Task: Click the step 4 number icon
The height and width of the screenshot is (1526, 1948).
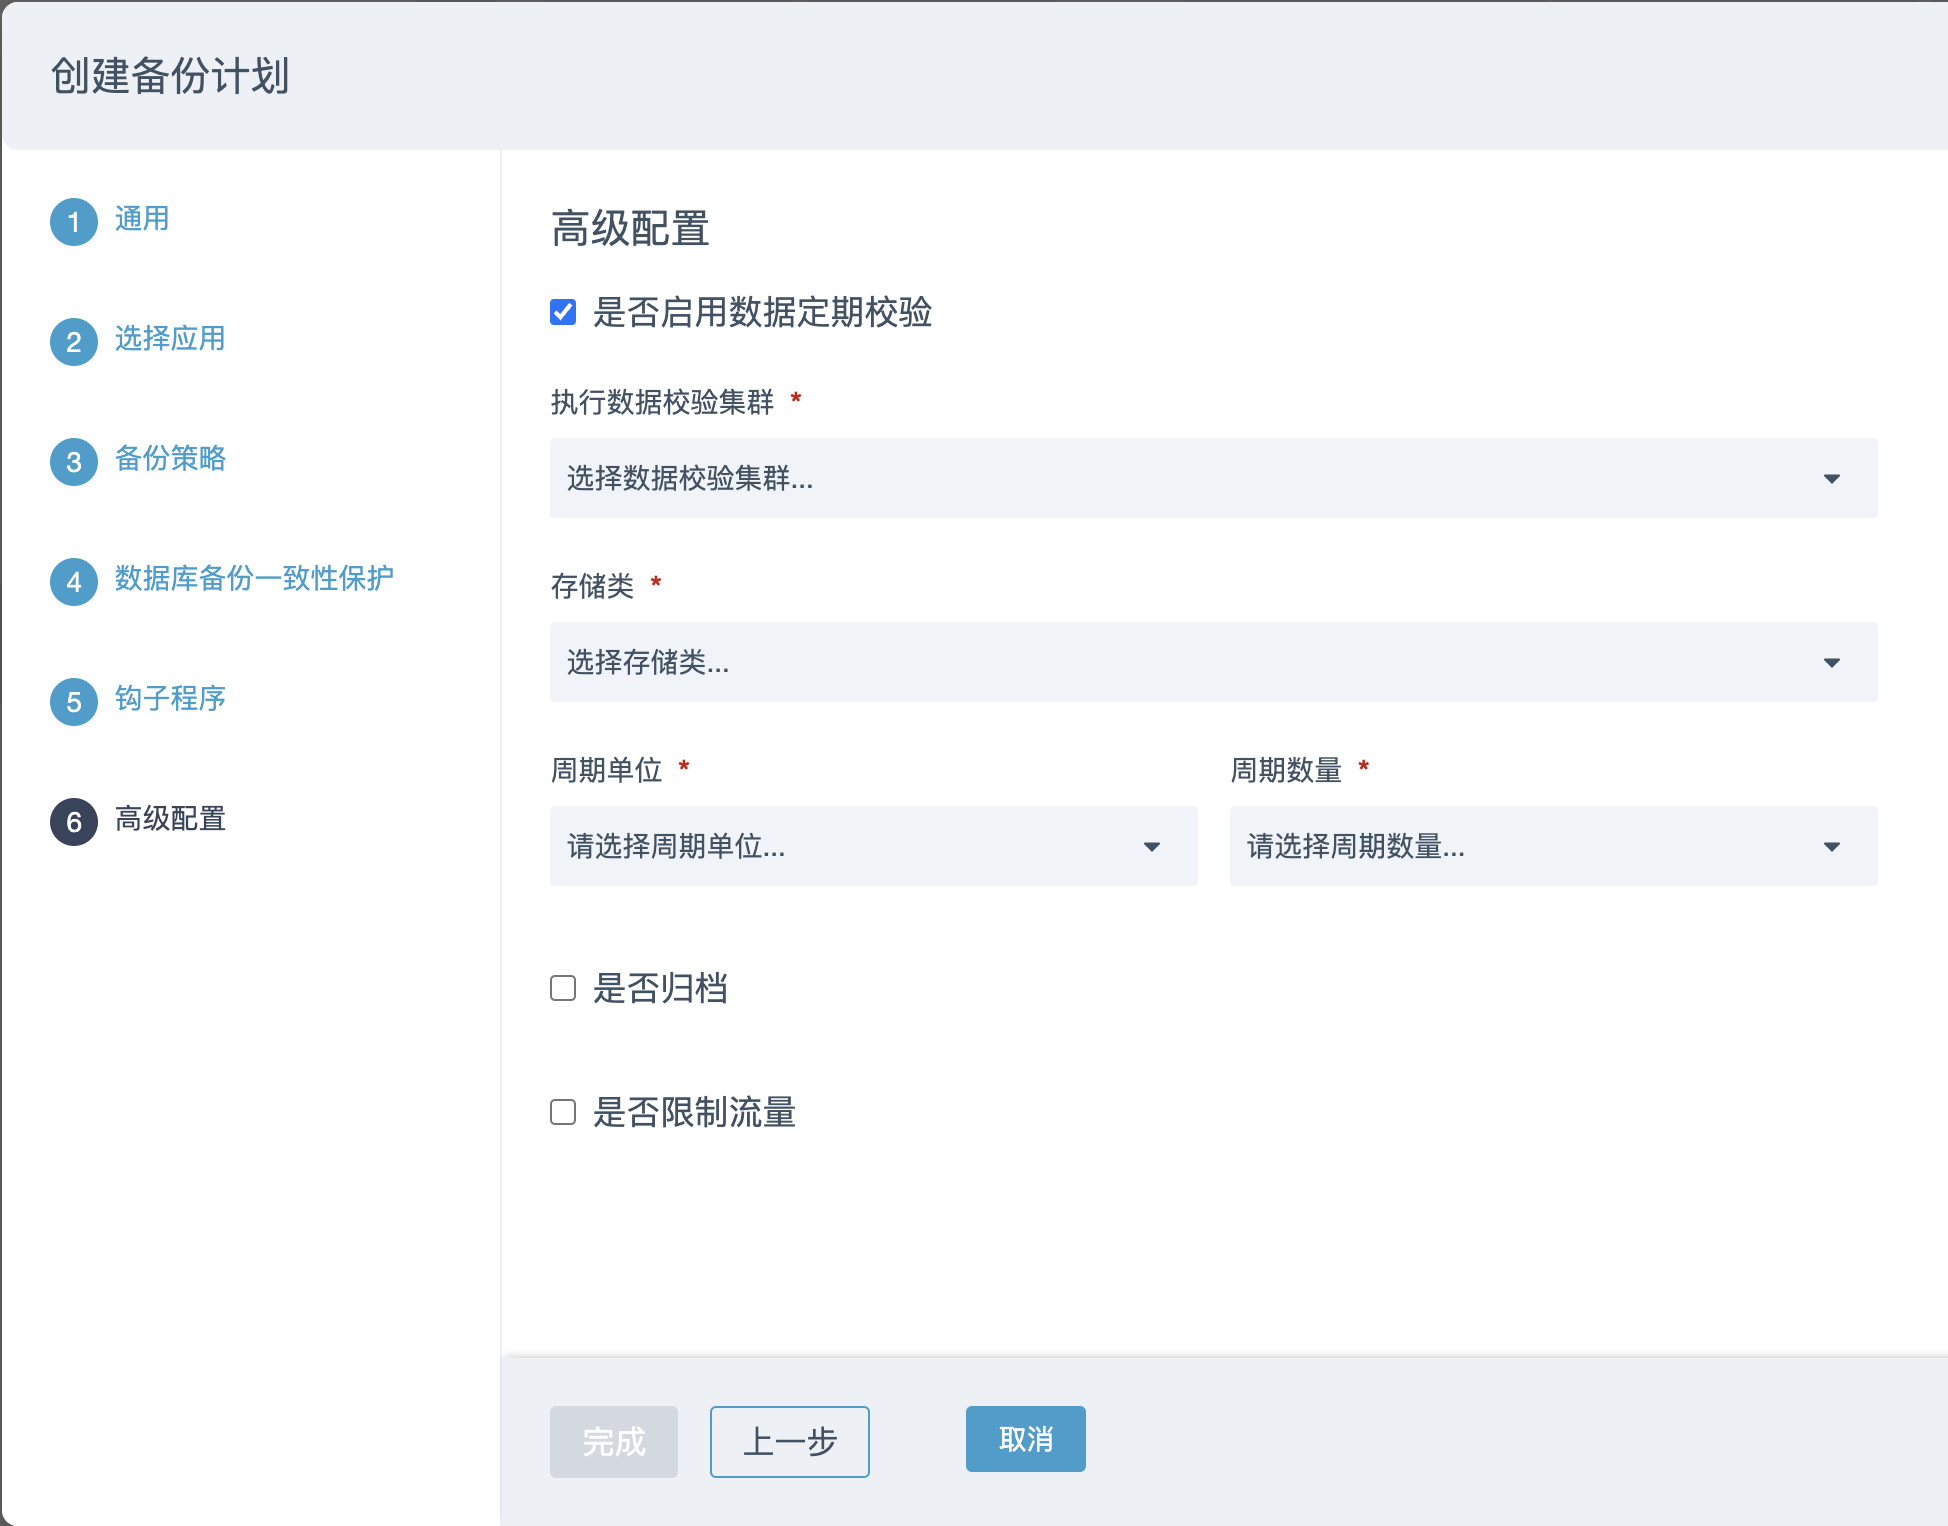Action: coord(74,582)
